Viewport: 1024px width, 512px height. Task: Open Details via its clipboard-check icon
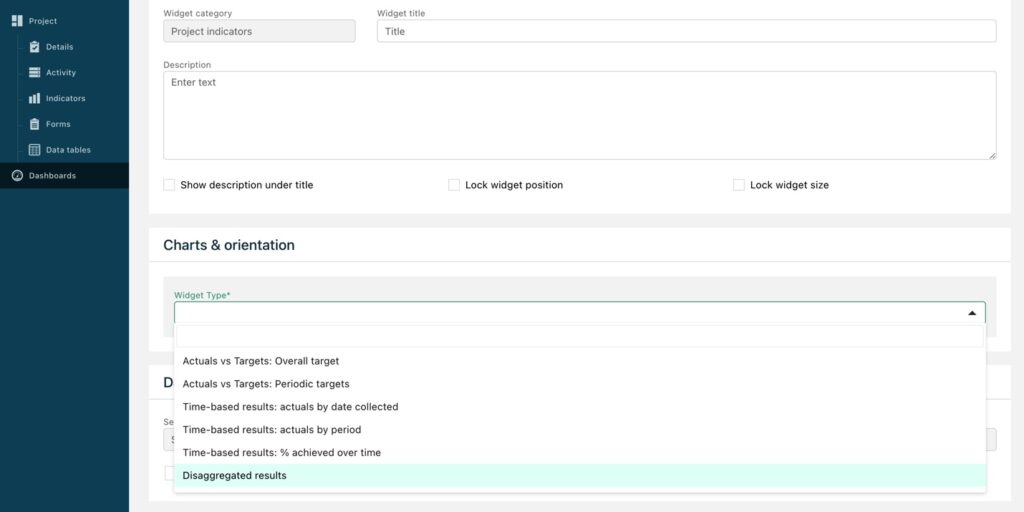click(35, 47)
